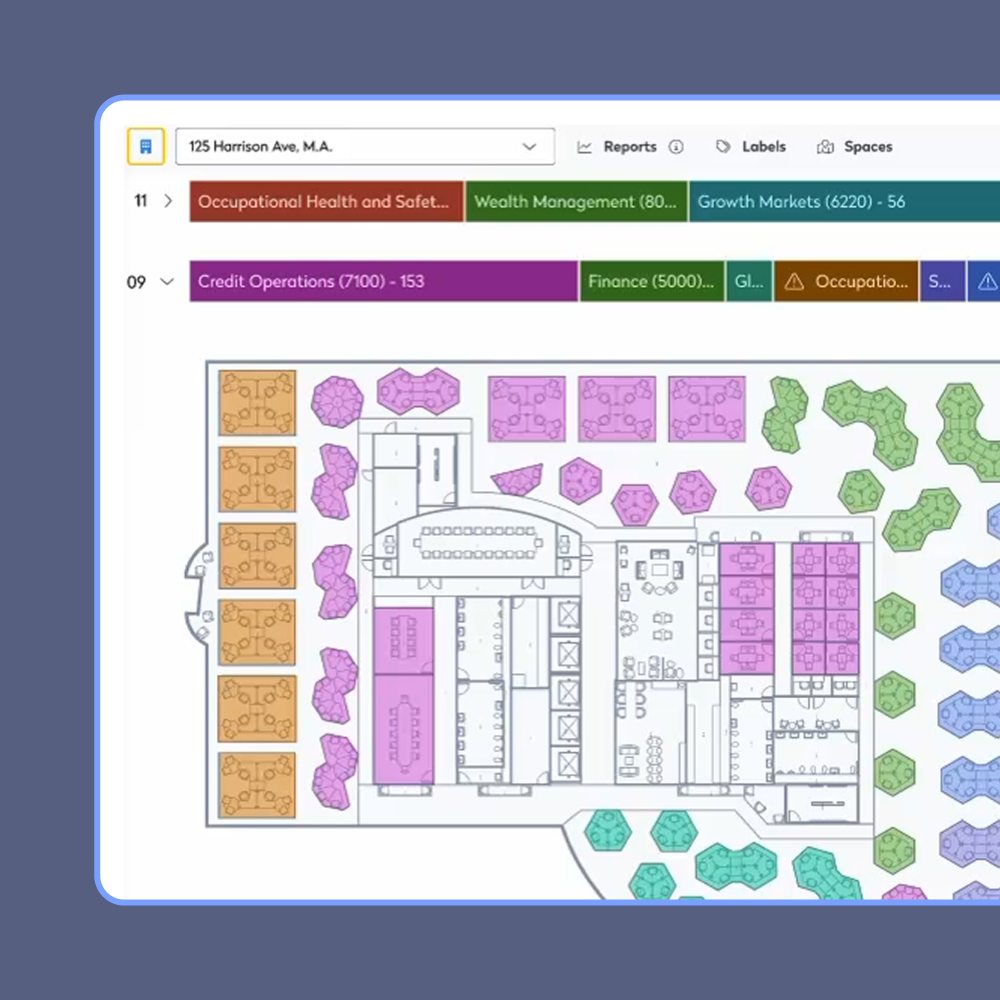This screenshot has width=1000, height=1000.
Task: Collapse floor 09 row
Action: [168, 282]
